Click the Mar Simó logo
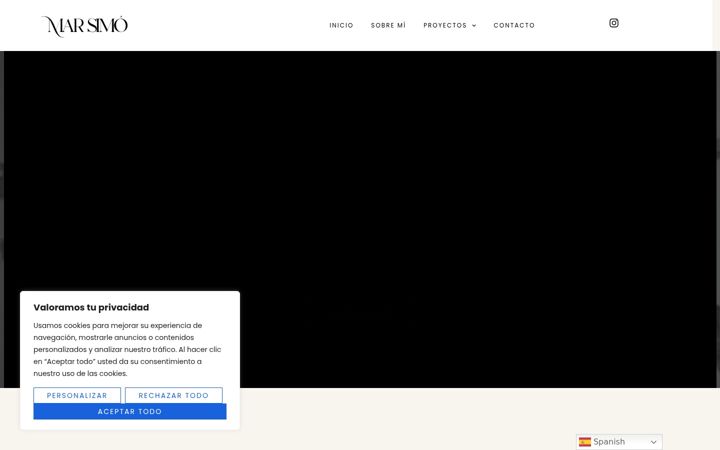The width and height of the screenshot is (720, 450). (x=85, y=26)
